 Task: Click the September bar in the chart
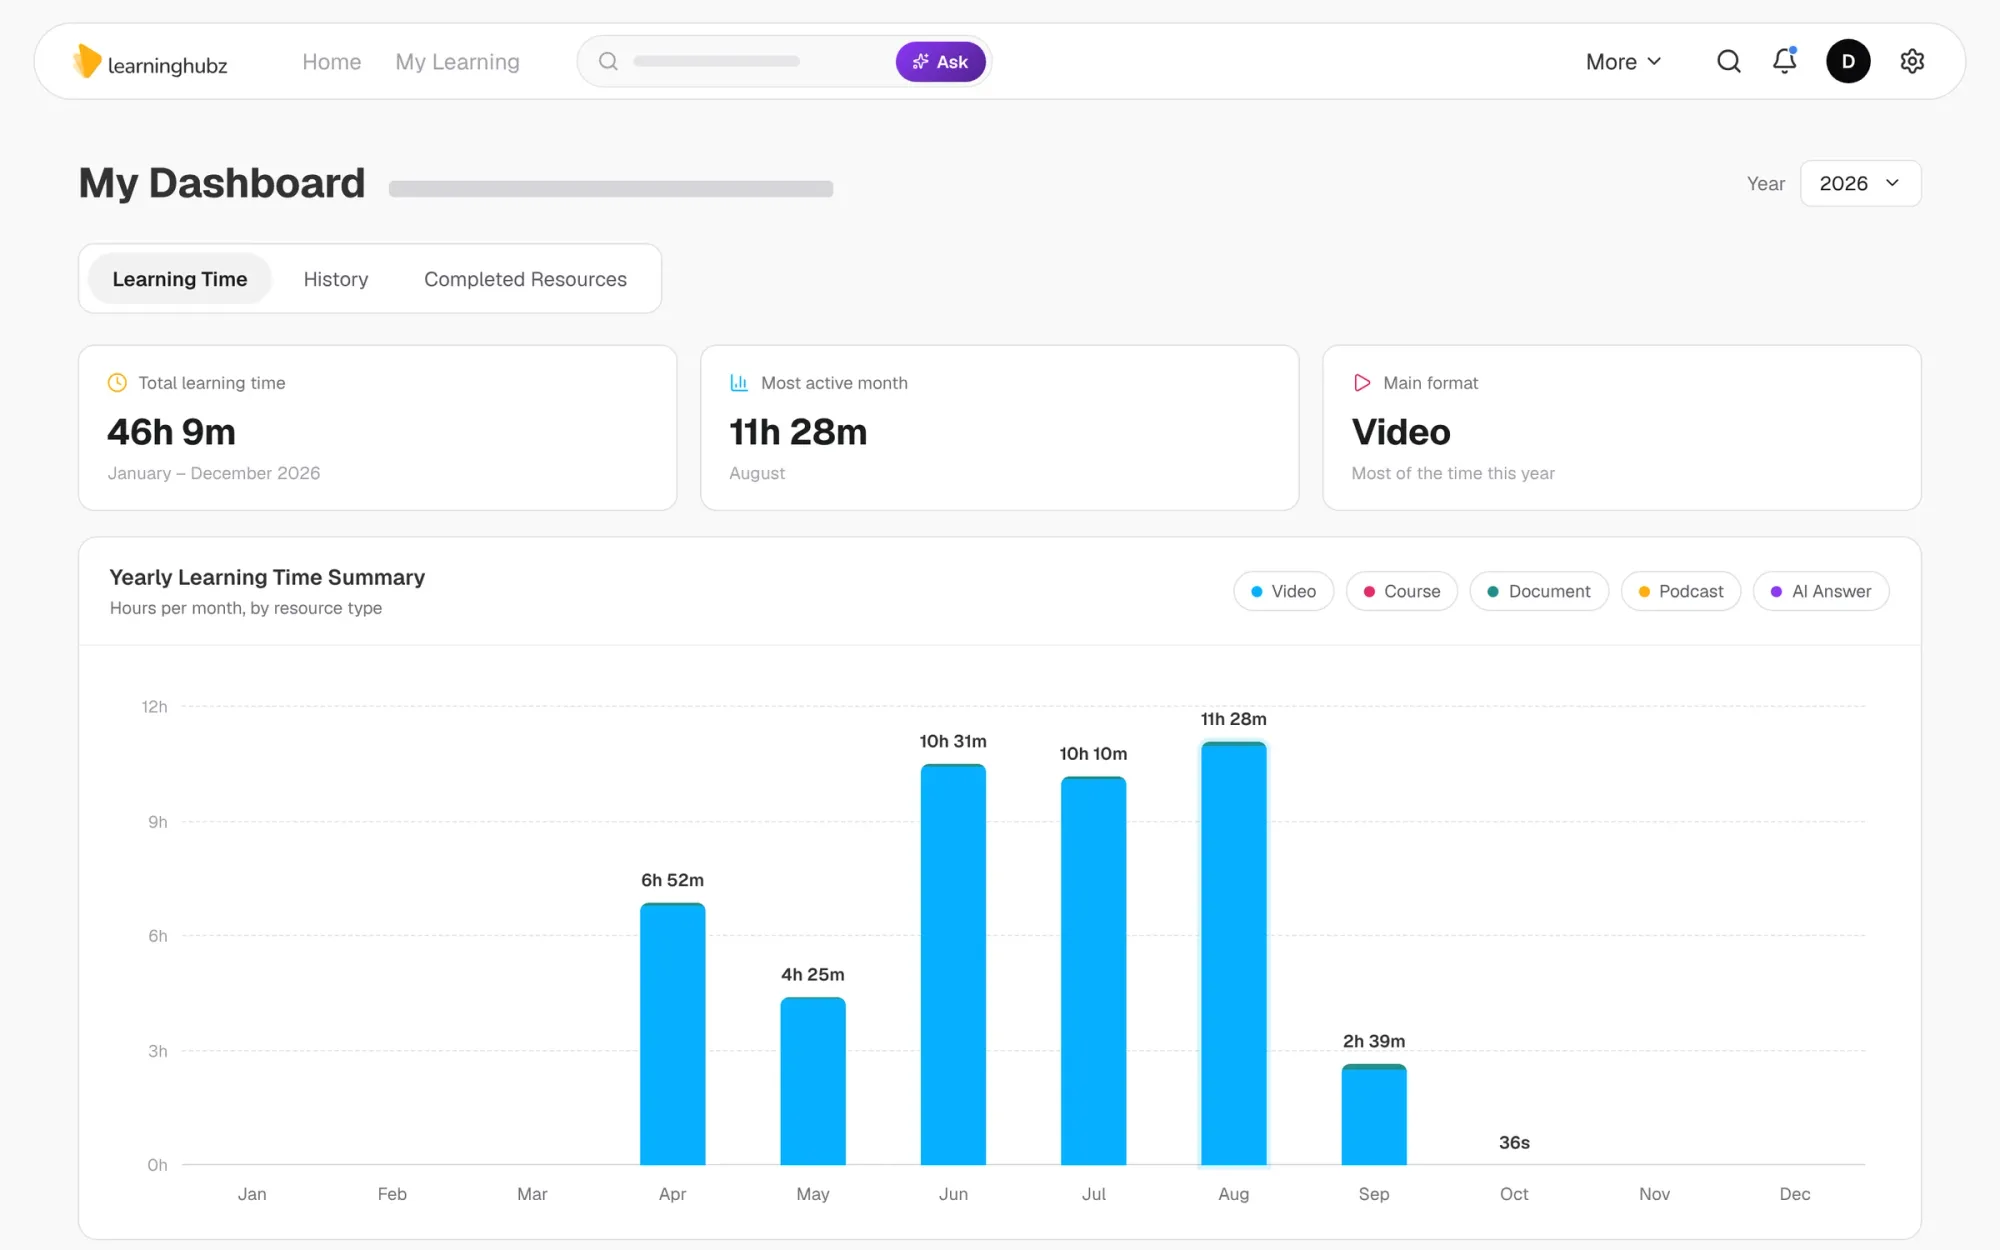(x=1374, y=1115)
